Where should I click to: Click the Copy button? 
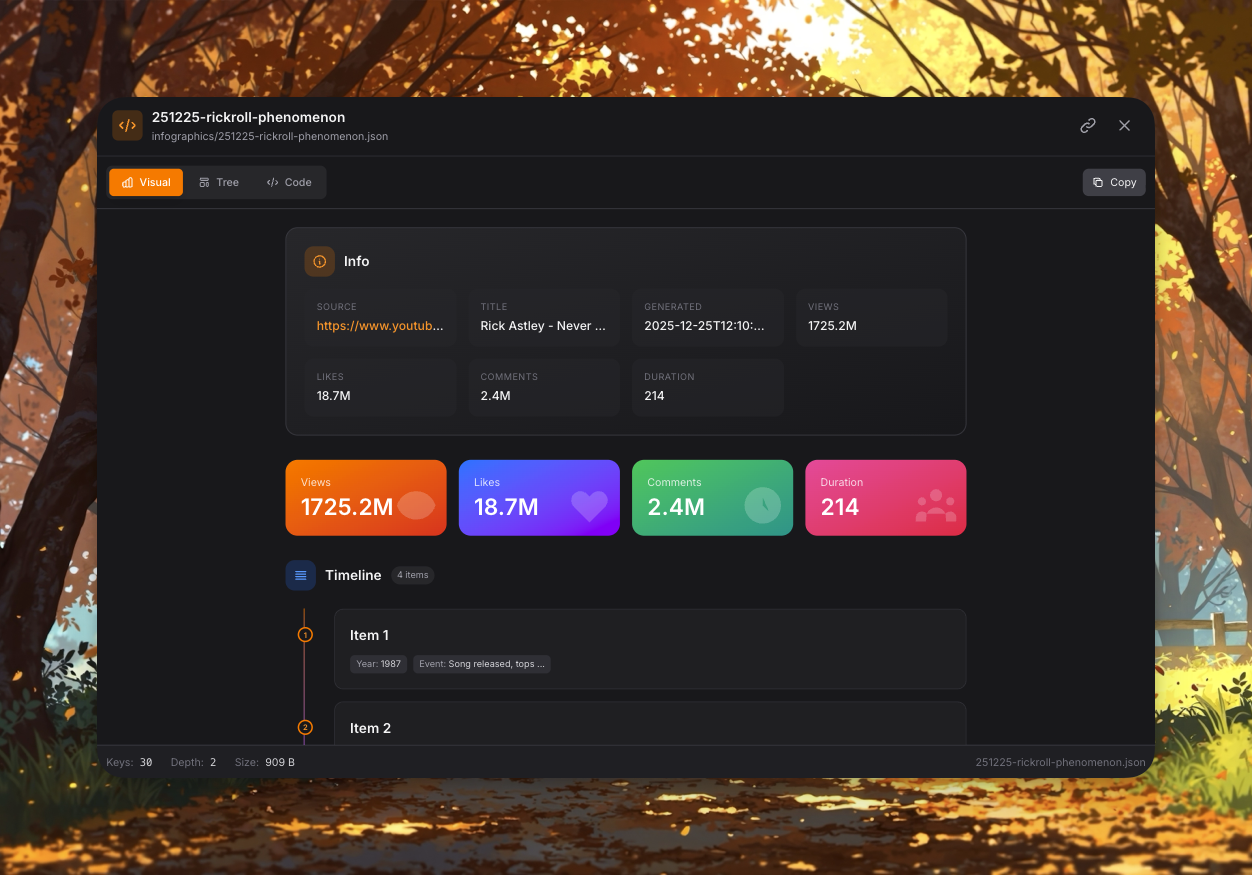[1114, 182]
